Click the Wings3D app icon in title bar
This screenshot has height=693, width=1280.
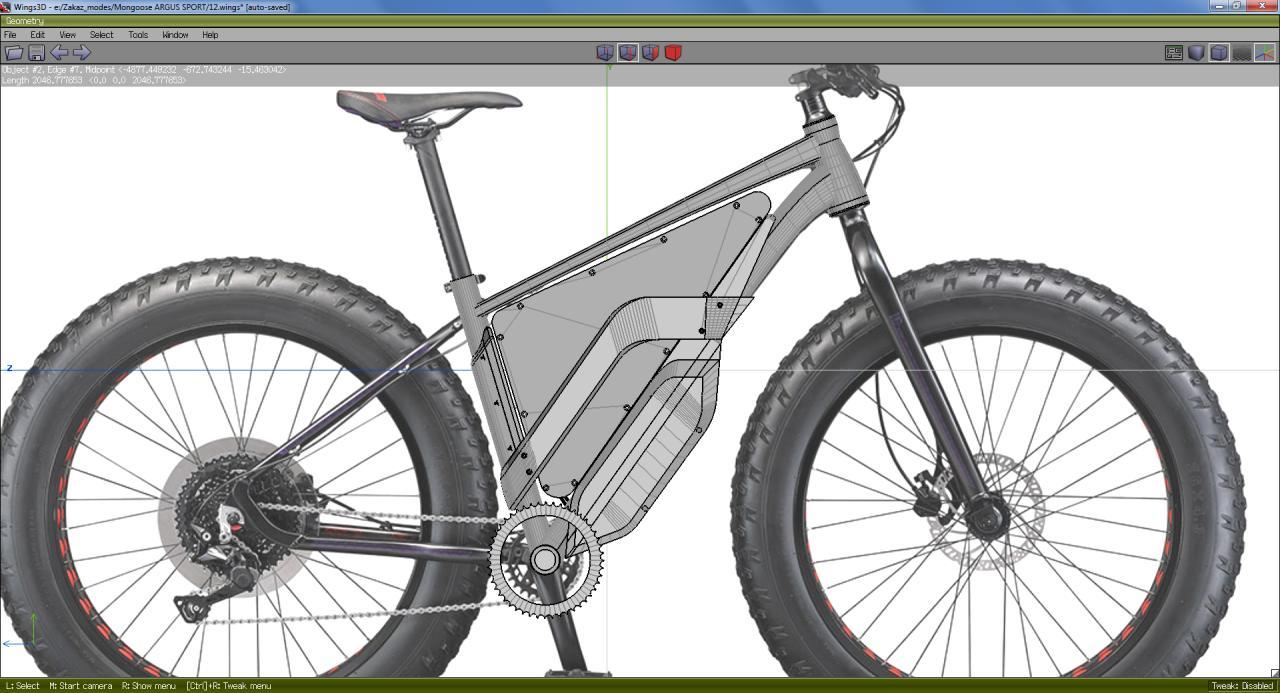point(6,7)
